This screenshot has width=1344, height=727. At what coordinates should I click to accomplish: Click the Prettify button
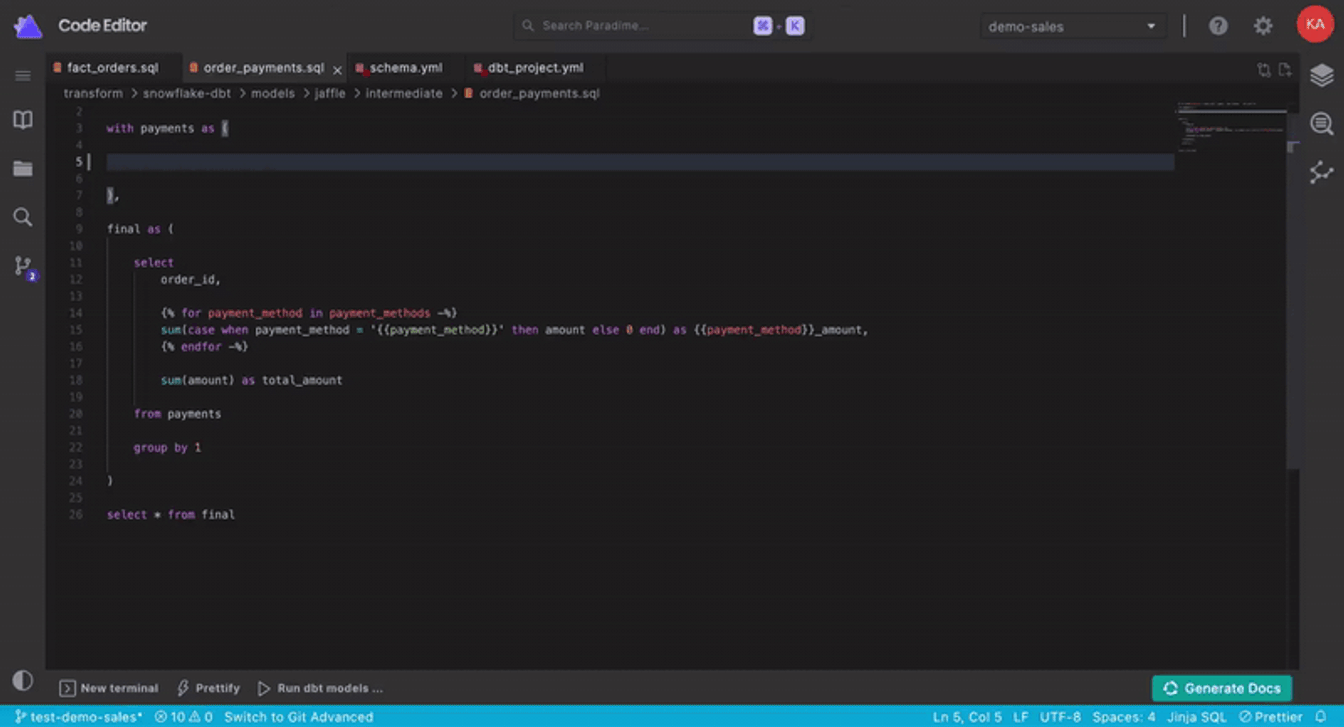point(208,688)
